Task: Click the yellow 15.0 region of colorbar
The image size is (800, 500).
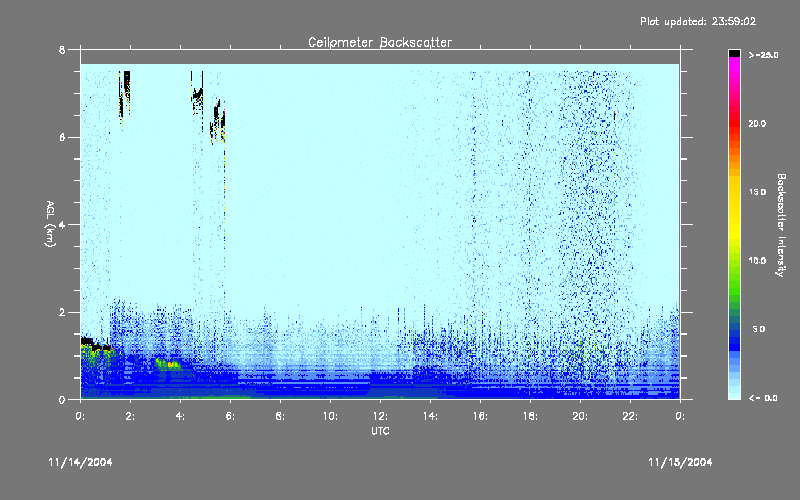Action: point(734,192)
